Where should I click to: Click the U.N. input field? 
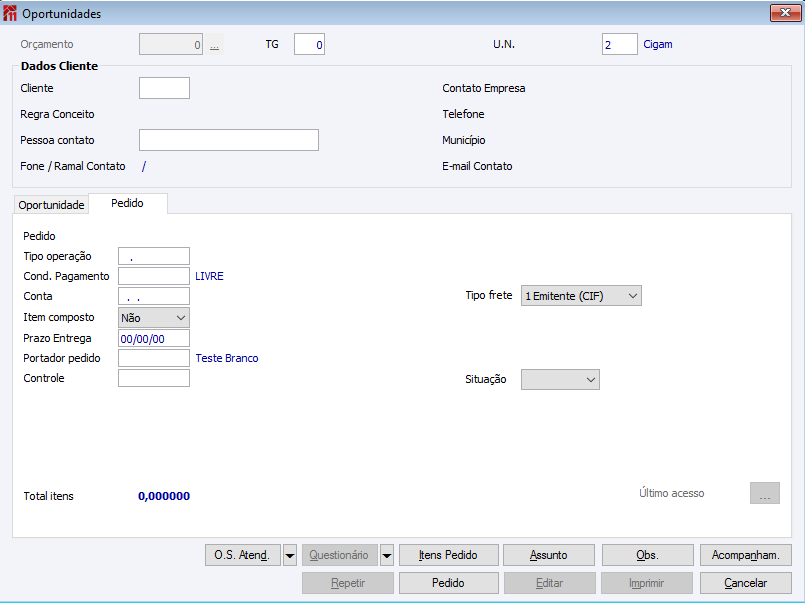[x=620, y=45]
